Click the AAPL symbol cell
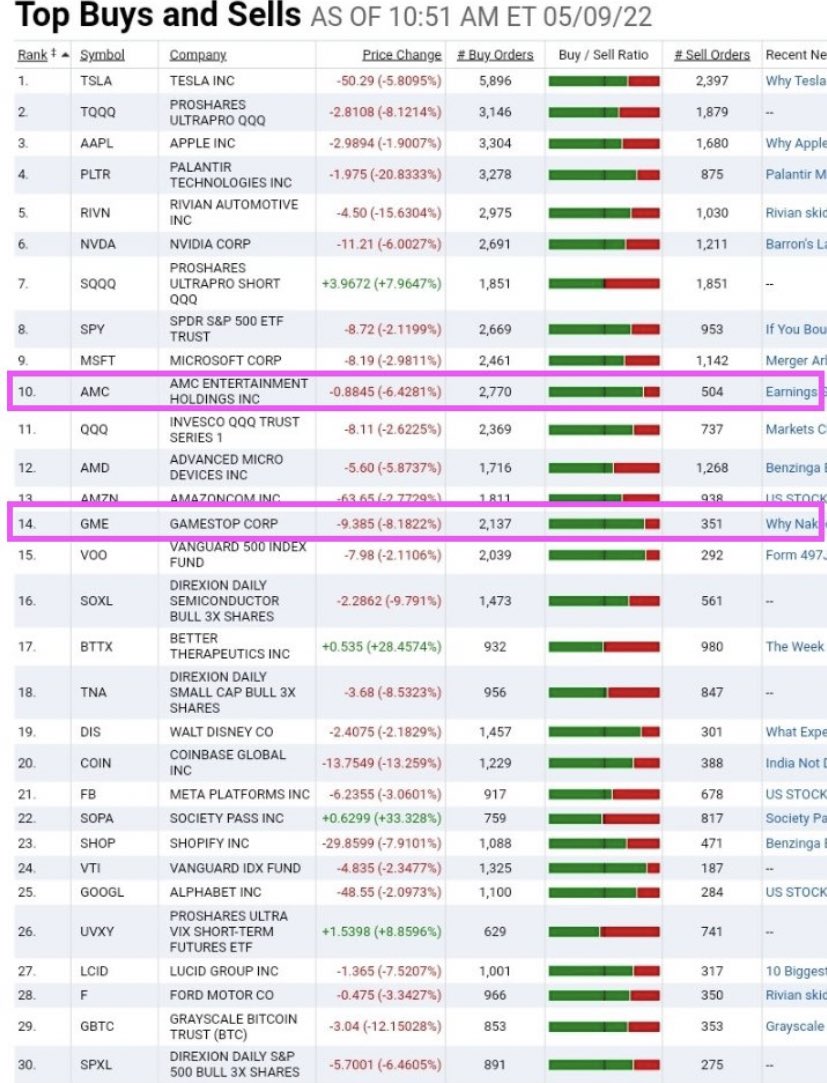 click(97, 143)
